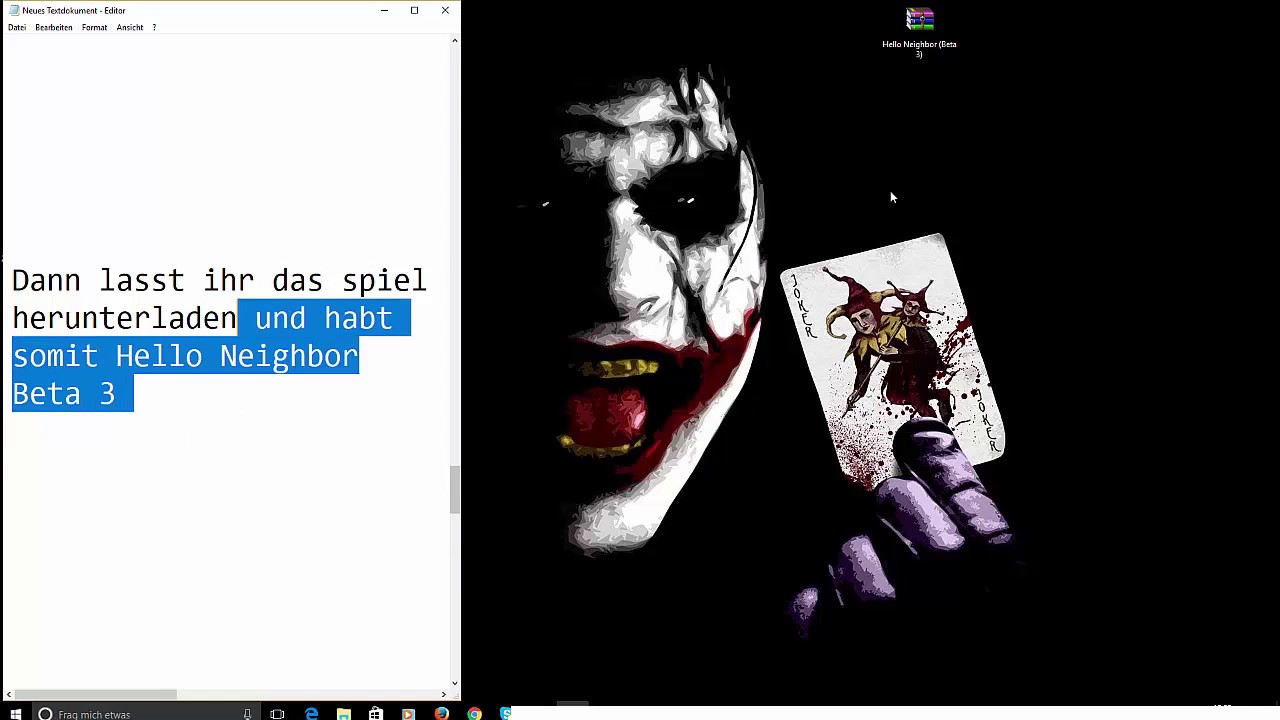Open the Datei menu in Editor

[17, 27]
